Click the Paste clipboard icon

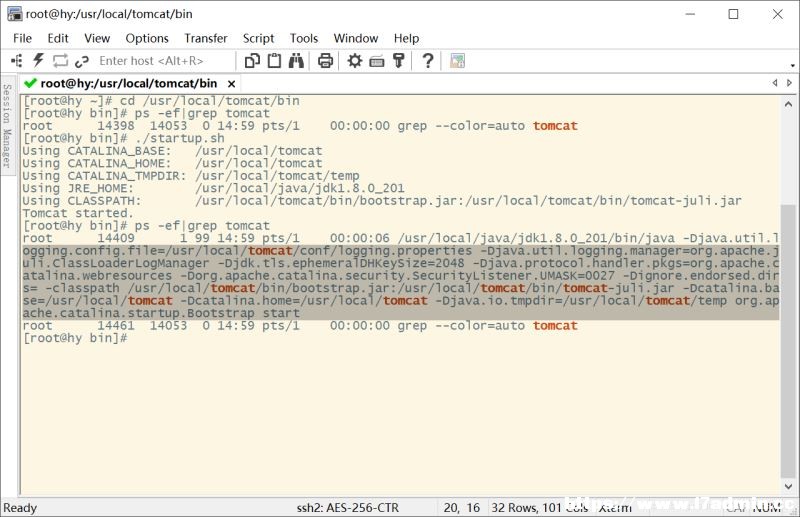[274, 61]
